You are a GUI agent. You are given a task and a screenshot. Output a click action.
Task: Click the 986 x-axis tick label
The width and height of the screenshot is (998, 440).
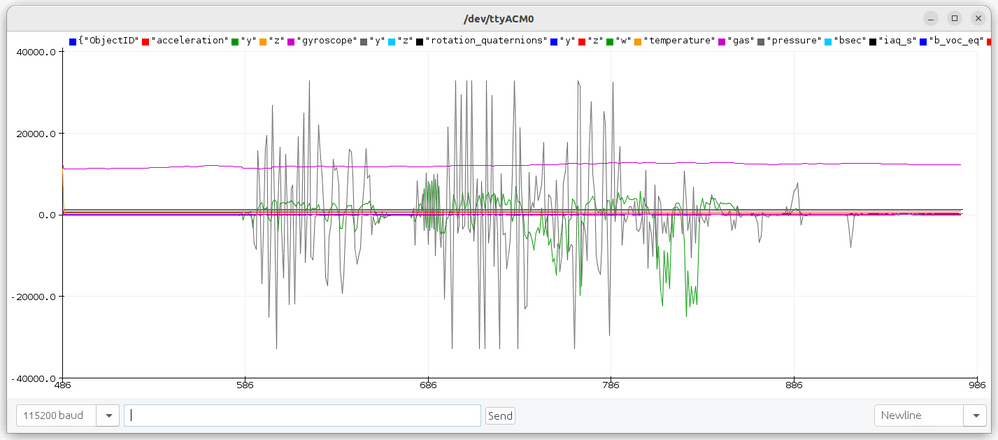(x=977, y=385)
